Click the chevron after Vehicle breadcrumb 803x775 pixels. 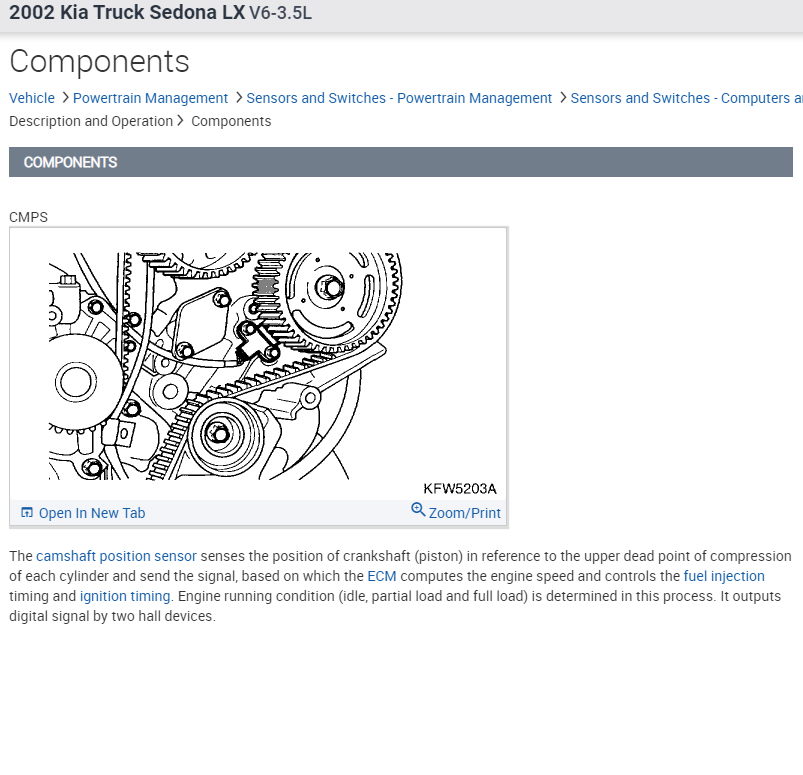tap(65, 97)
